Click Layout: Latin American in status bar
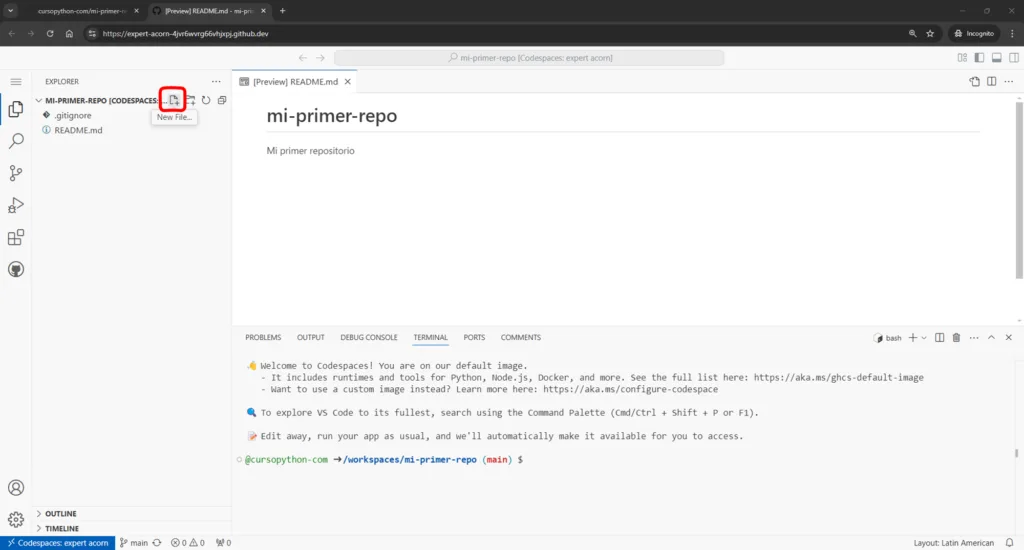 [x=953, y=543]
